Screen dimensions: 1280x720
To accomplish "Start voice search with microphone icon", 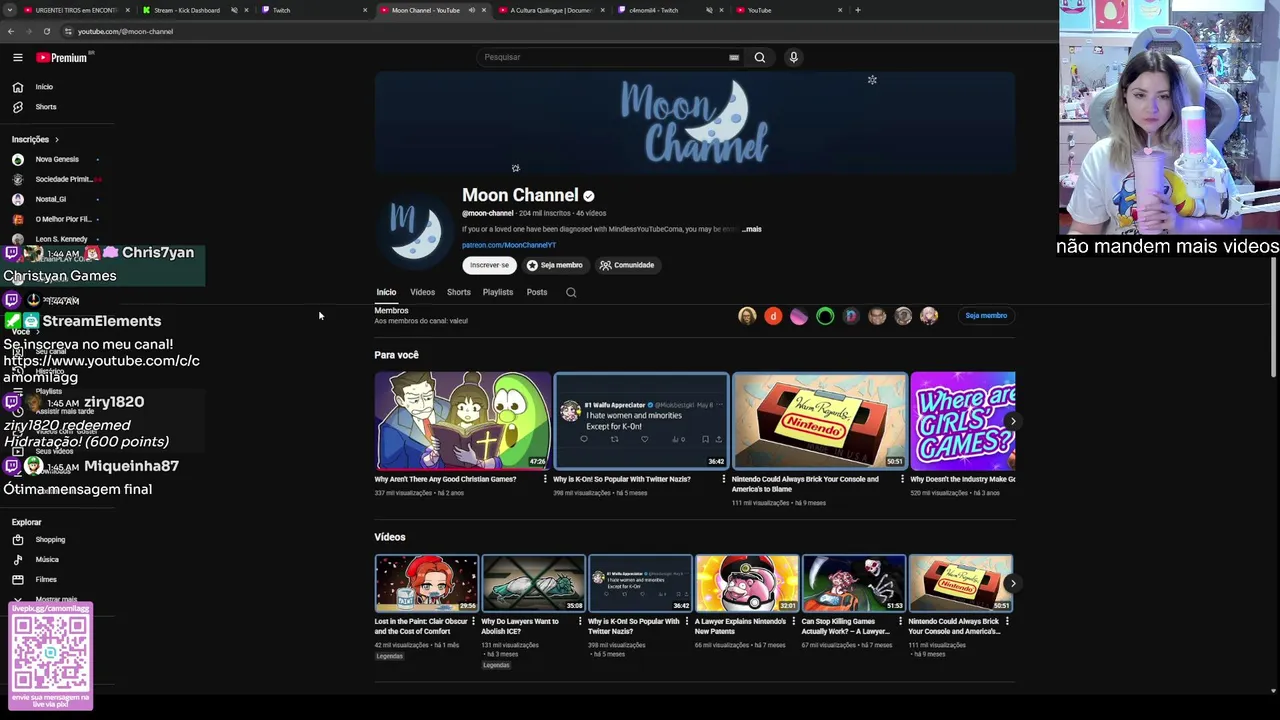I will point(793,57).
